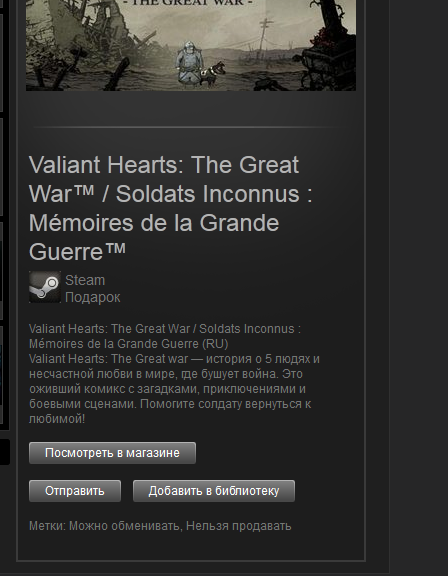This screenshot has height=576, width=448.
Task: Click the Steam logo icon
Action: (x=45, y=287)
